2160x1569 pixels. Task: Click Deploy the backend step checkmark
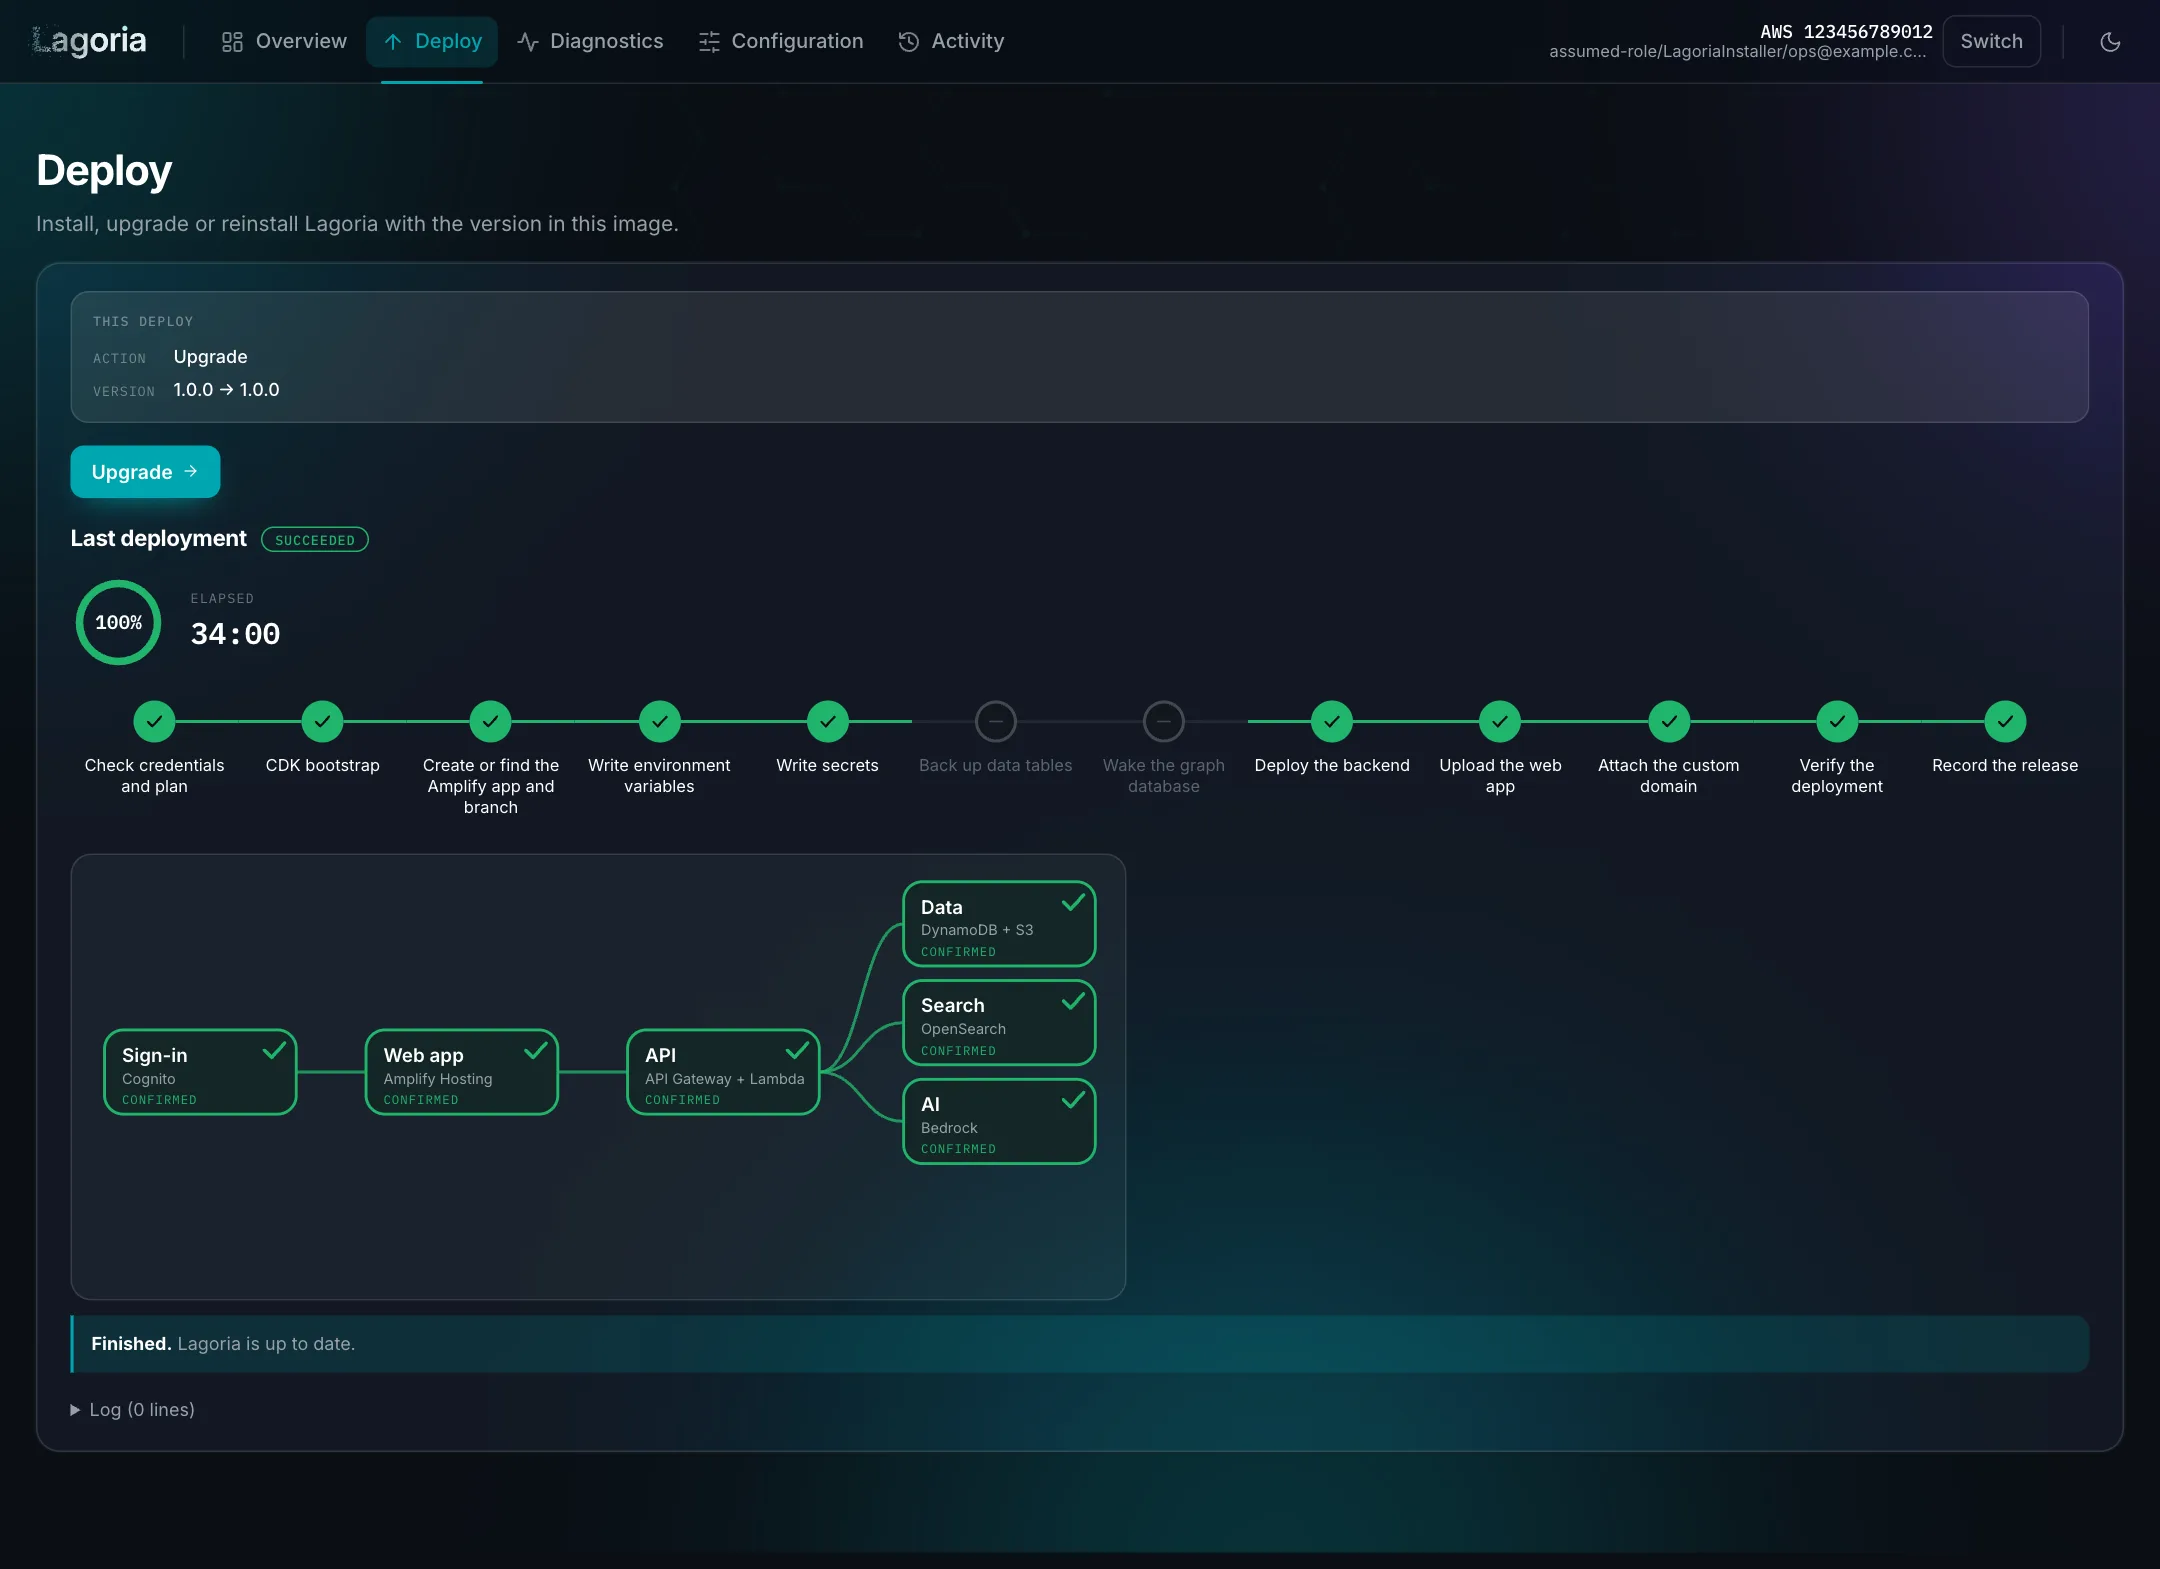[1332, 721]
